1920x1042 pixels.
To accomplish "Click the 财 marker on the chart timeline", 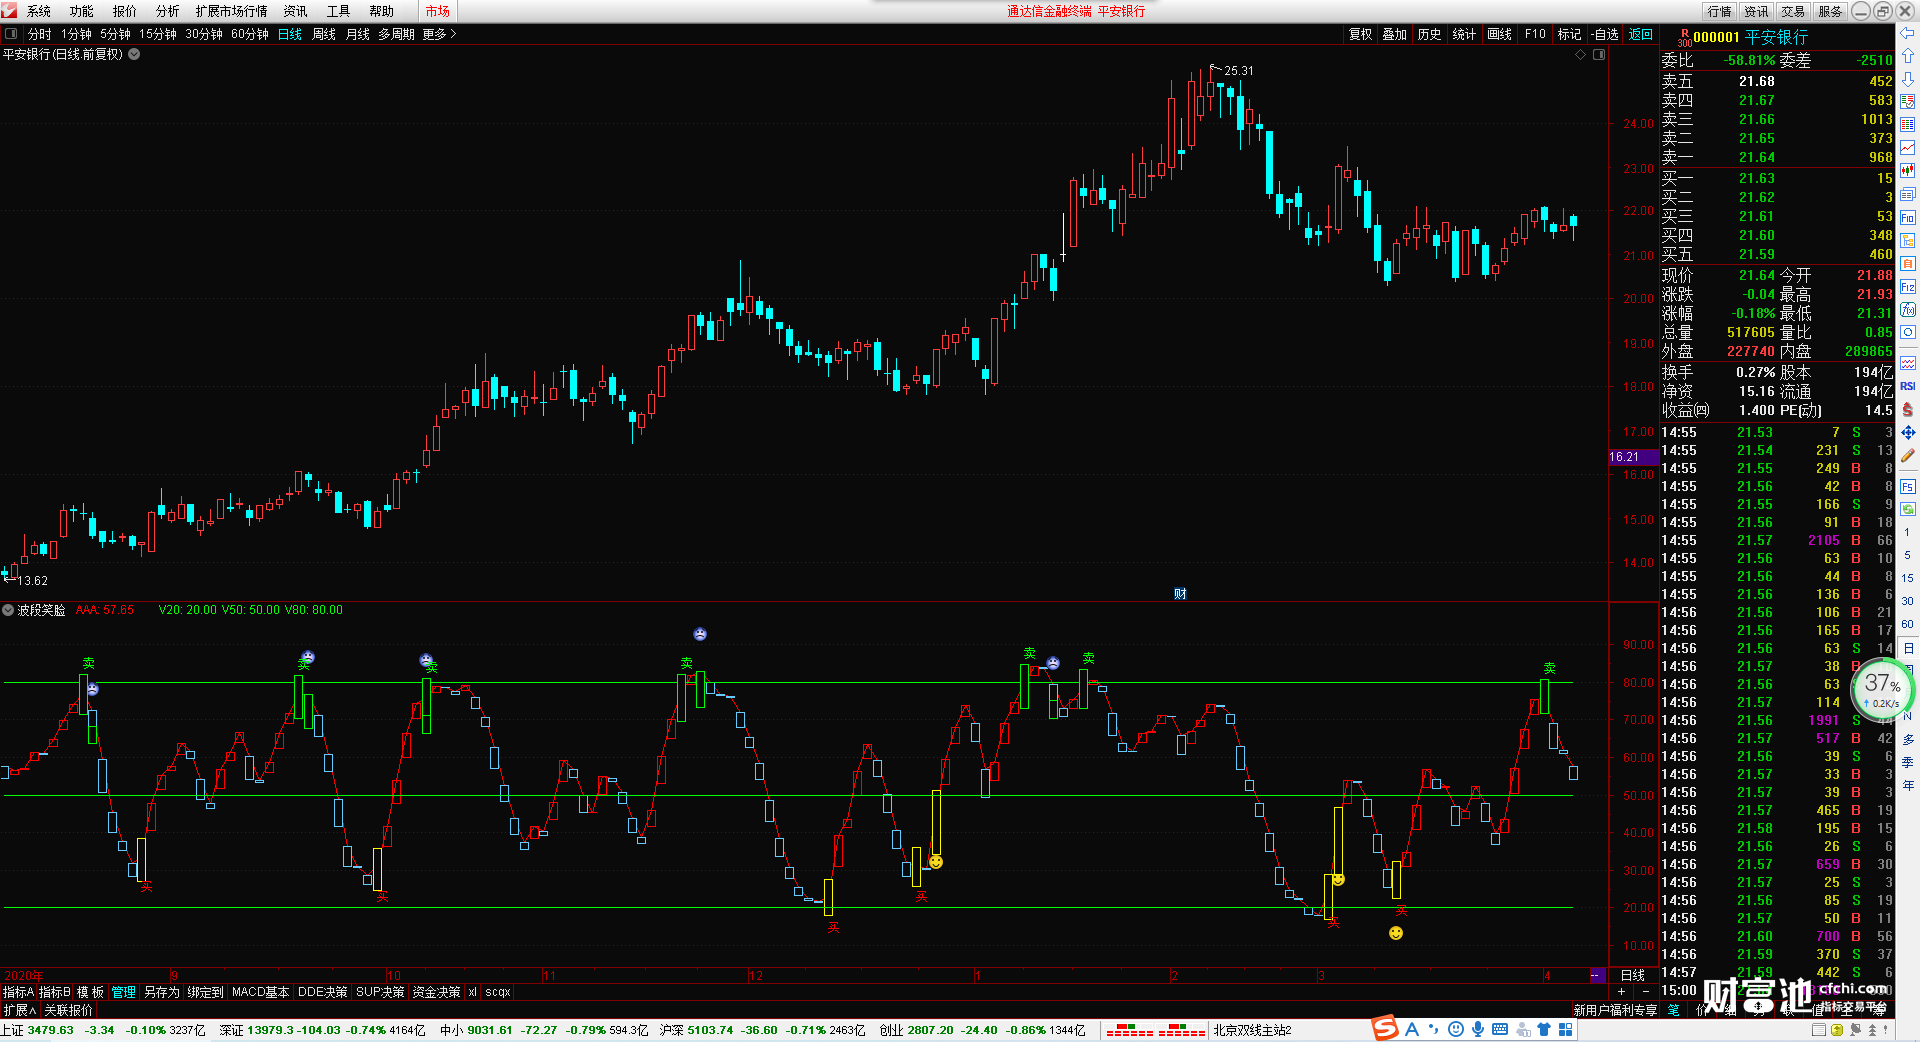I will tap(1180, 594).
